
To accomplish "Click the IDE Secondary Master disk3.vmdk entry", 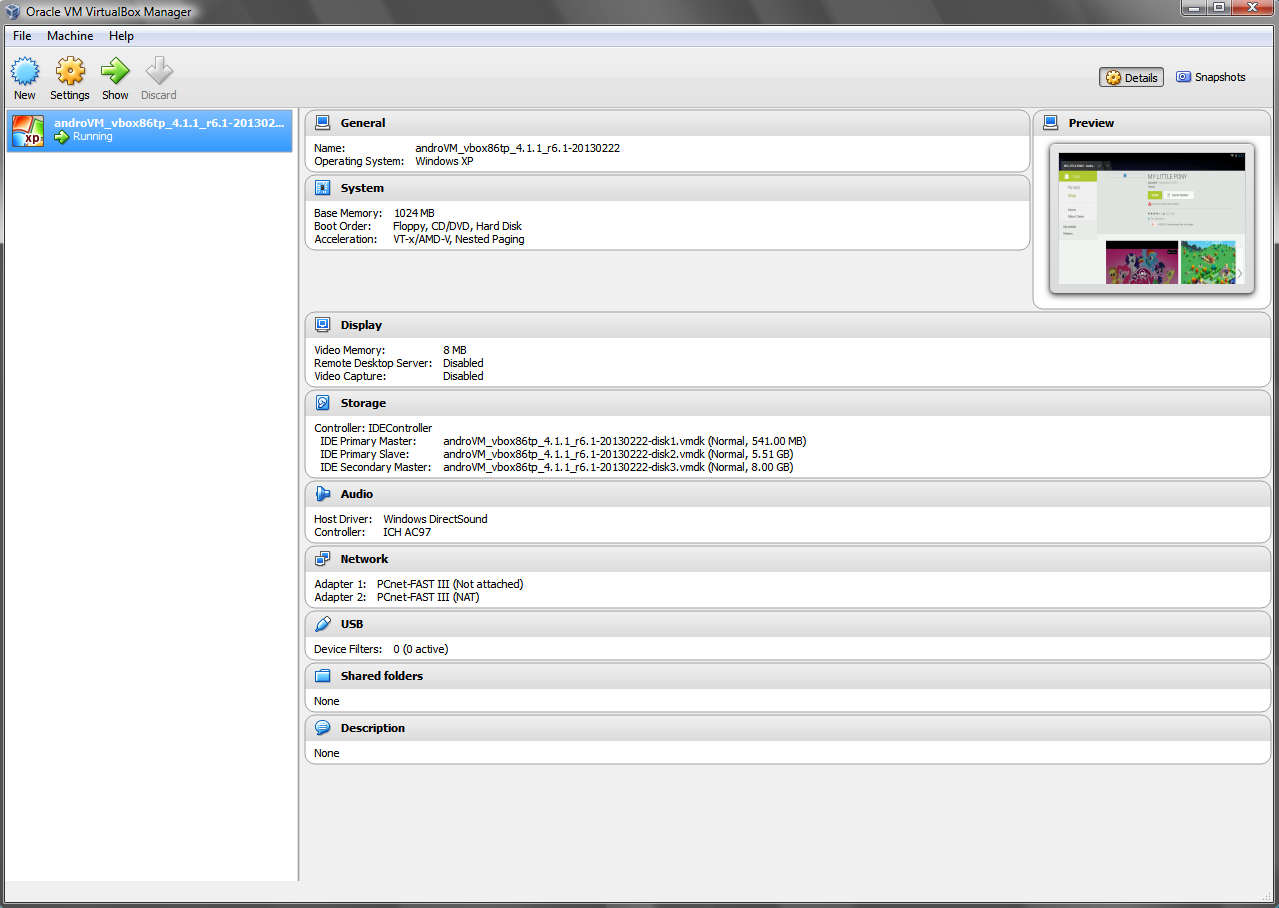I will (x=618, y=467).
